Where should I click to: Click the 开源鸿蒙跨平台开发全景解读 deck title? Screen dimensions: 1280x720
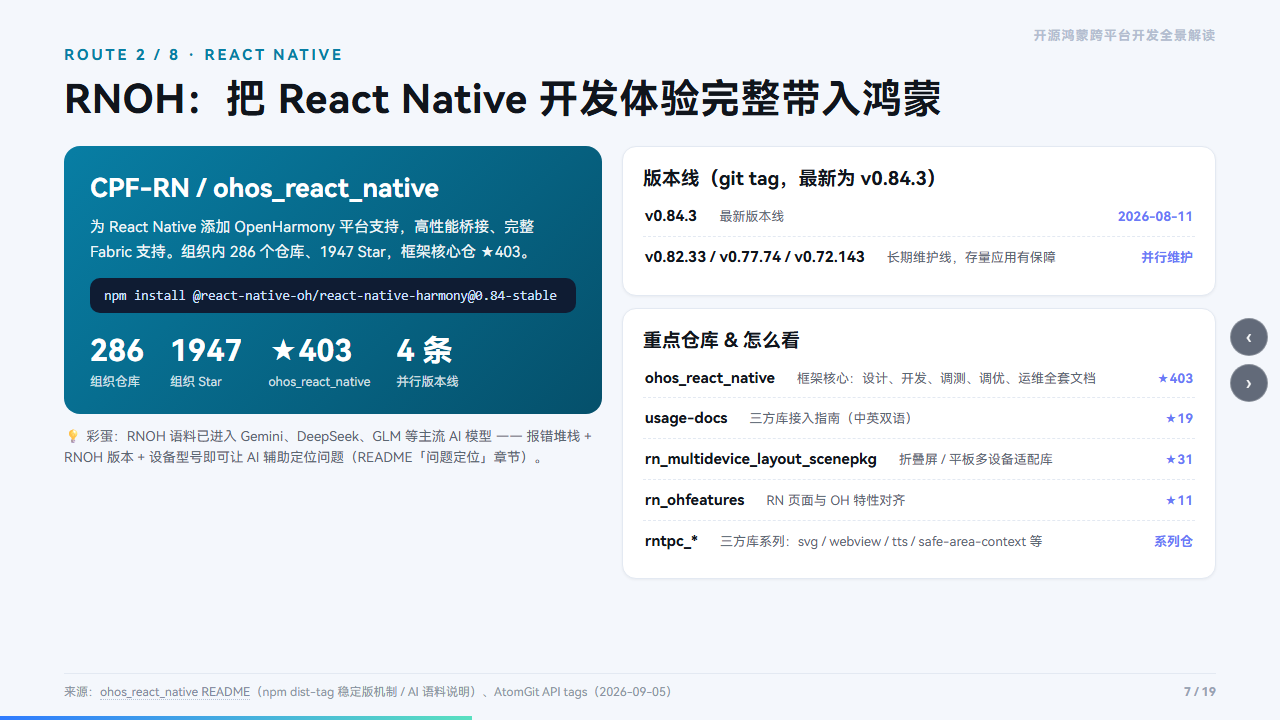1124,35
